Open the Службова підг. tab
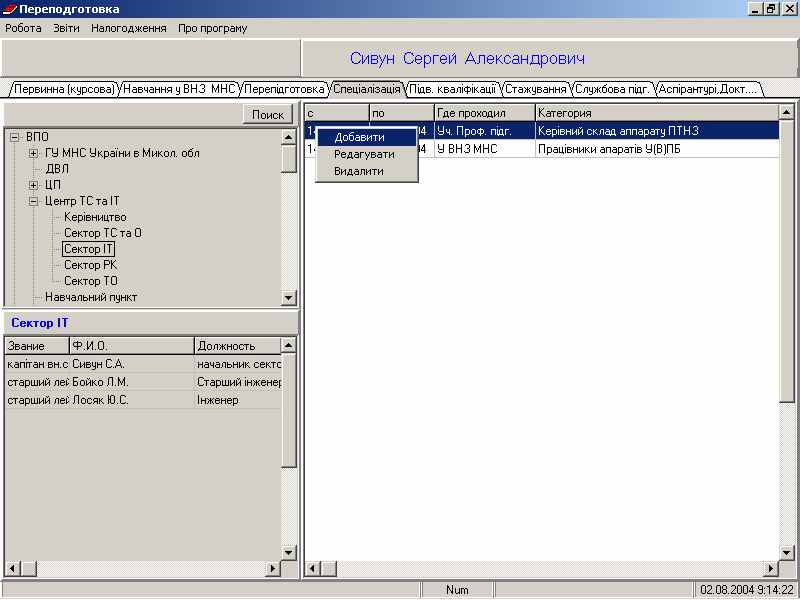Screen dimensions: 800x600 (612, 89)
